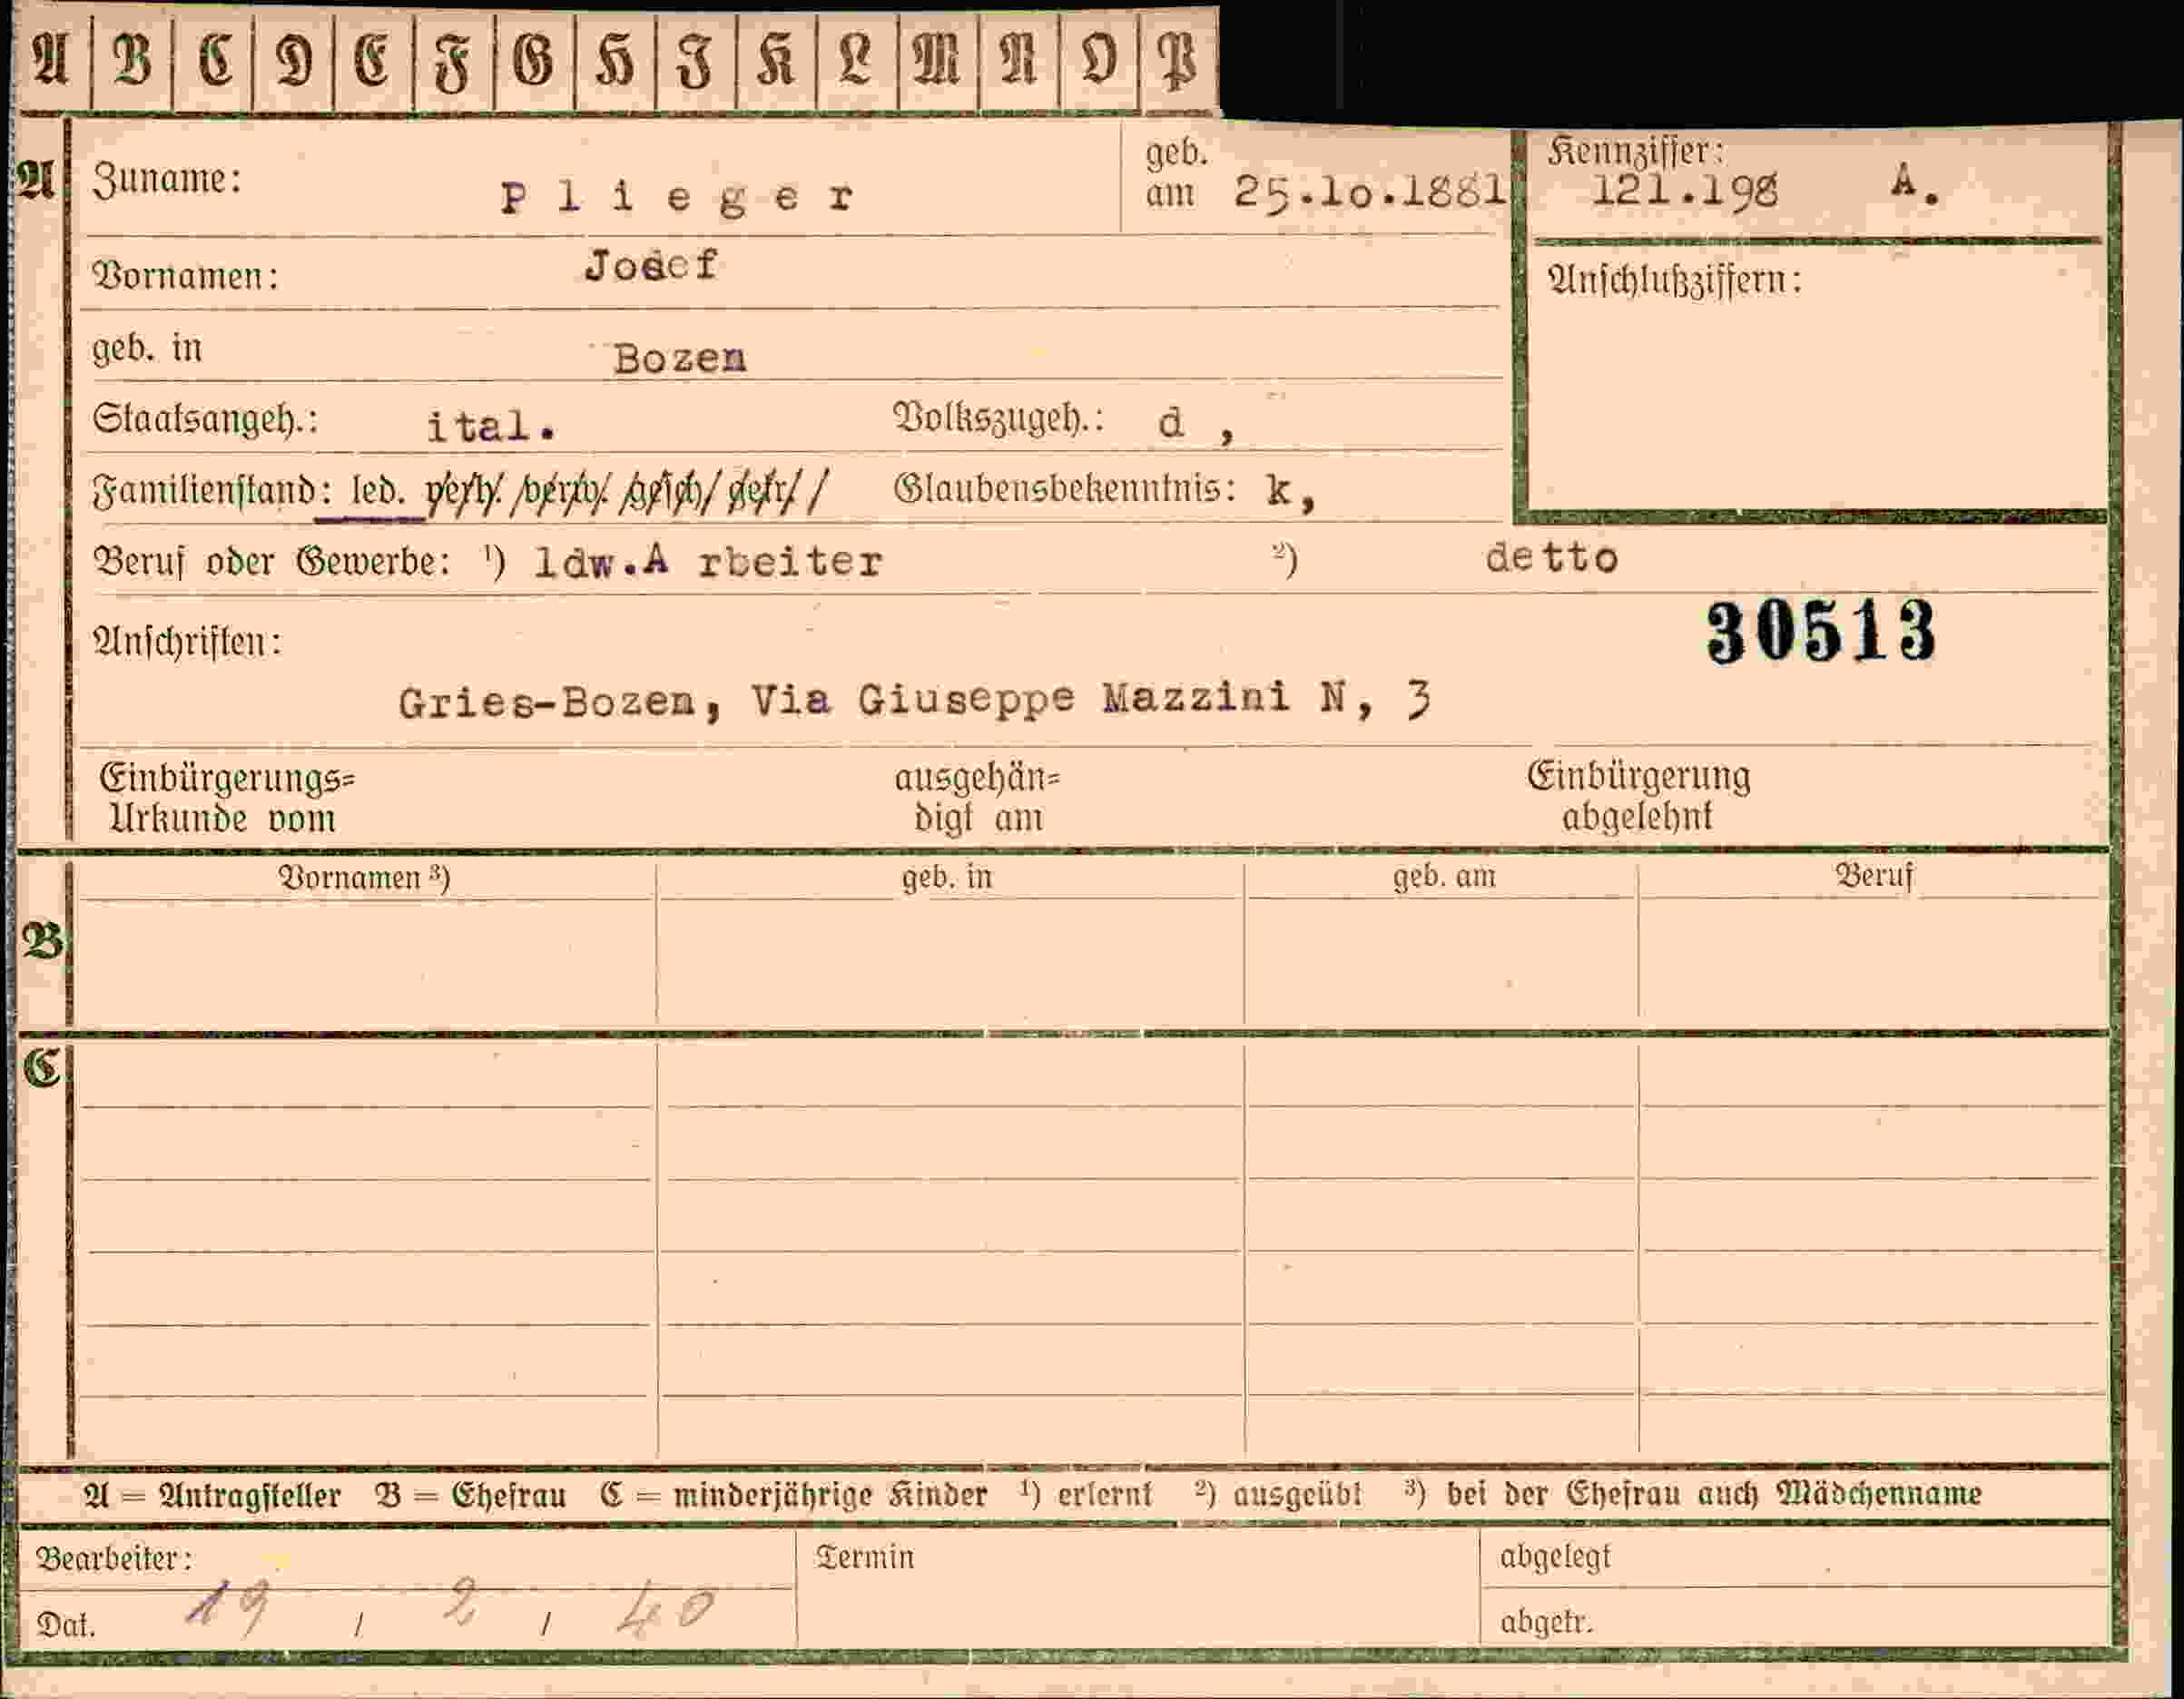Select the Fraktur letter C index tab
This screenshot has width=2184, height=1699.
point(213,61)
